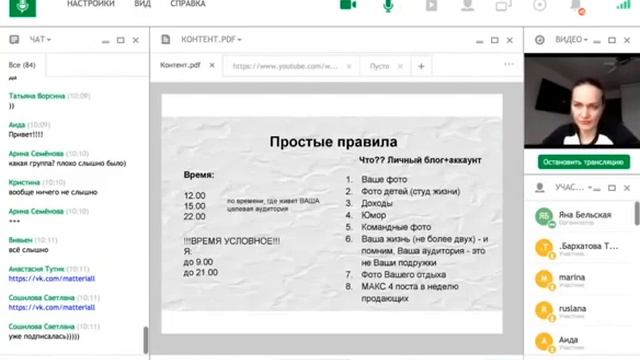Screen dimensions: 640x360
Task: Minimize the participants panel
Action: 597,188
